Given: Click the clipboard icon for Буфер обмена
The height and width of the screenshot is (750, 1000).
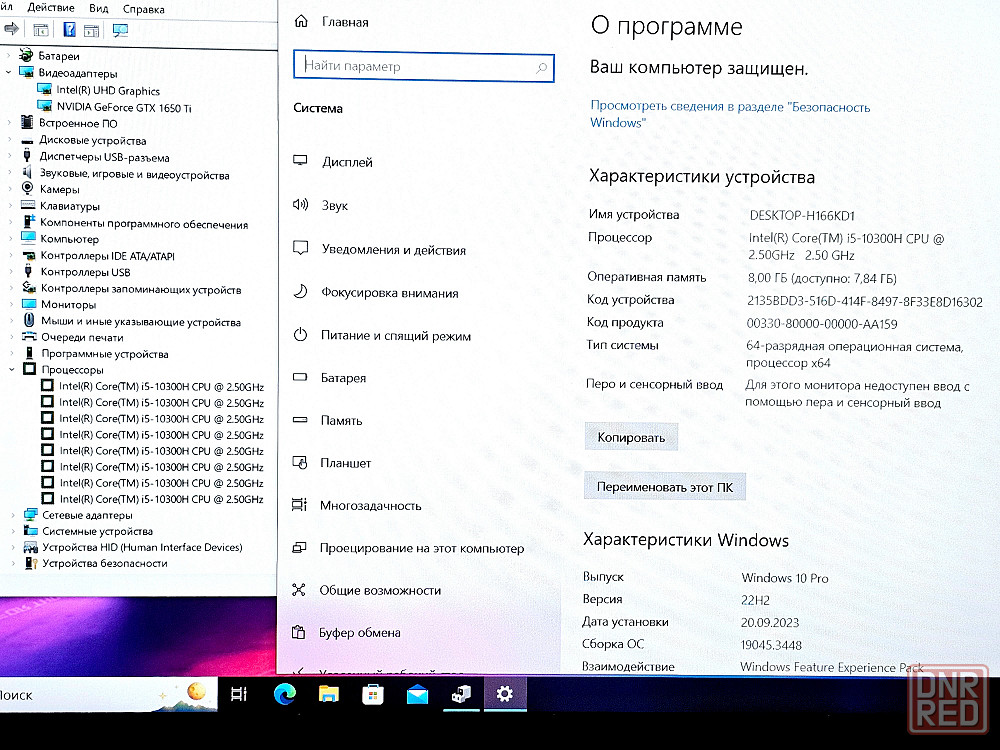Looking at the screenshot, I should click(298, 632).
